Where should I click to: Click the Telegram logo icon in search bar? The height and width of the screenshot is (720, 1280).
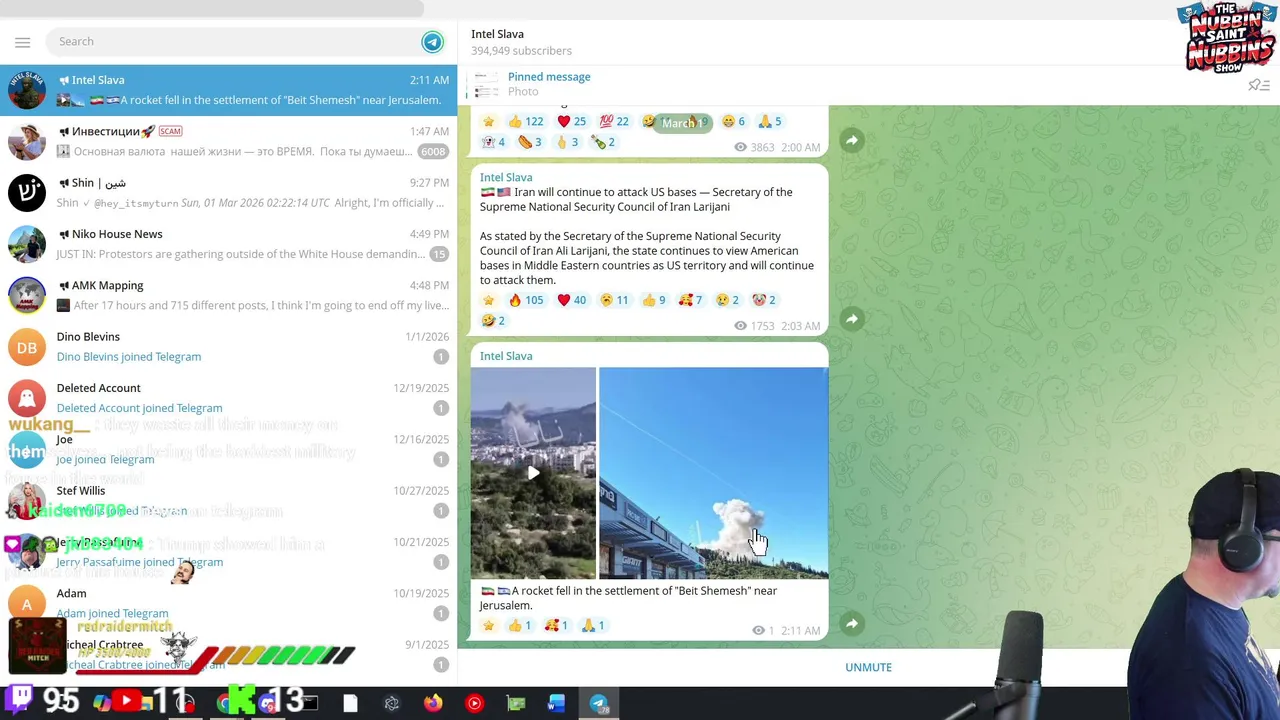[432, 42]
